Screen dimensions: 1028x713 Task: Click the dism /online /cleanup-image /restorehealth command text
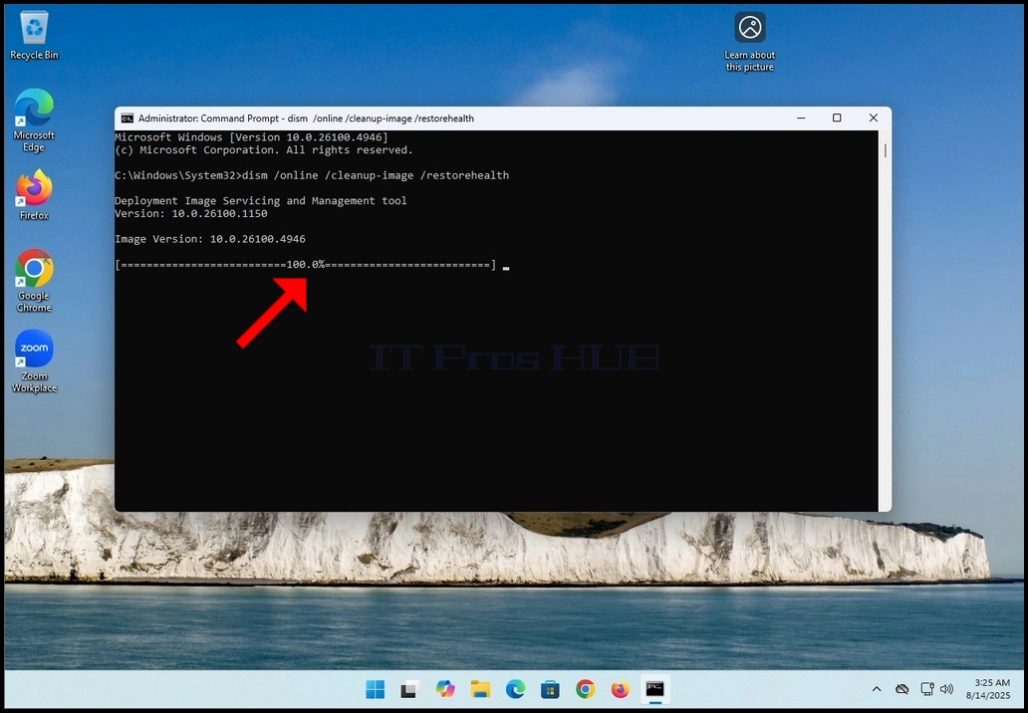click(376, 176)
